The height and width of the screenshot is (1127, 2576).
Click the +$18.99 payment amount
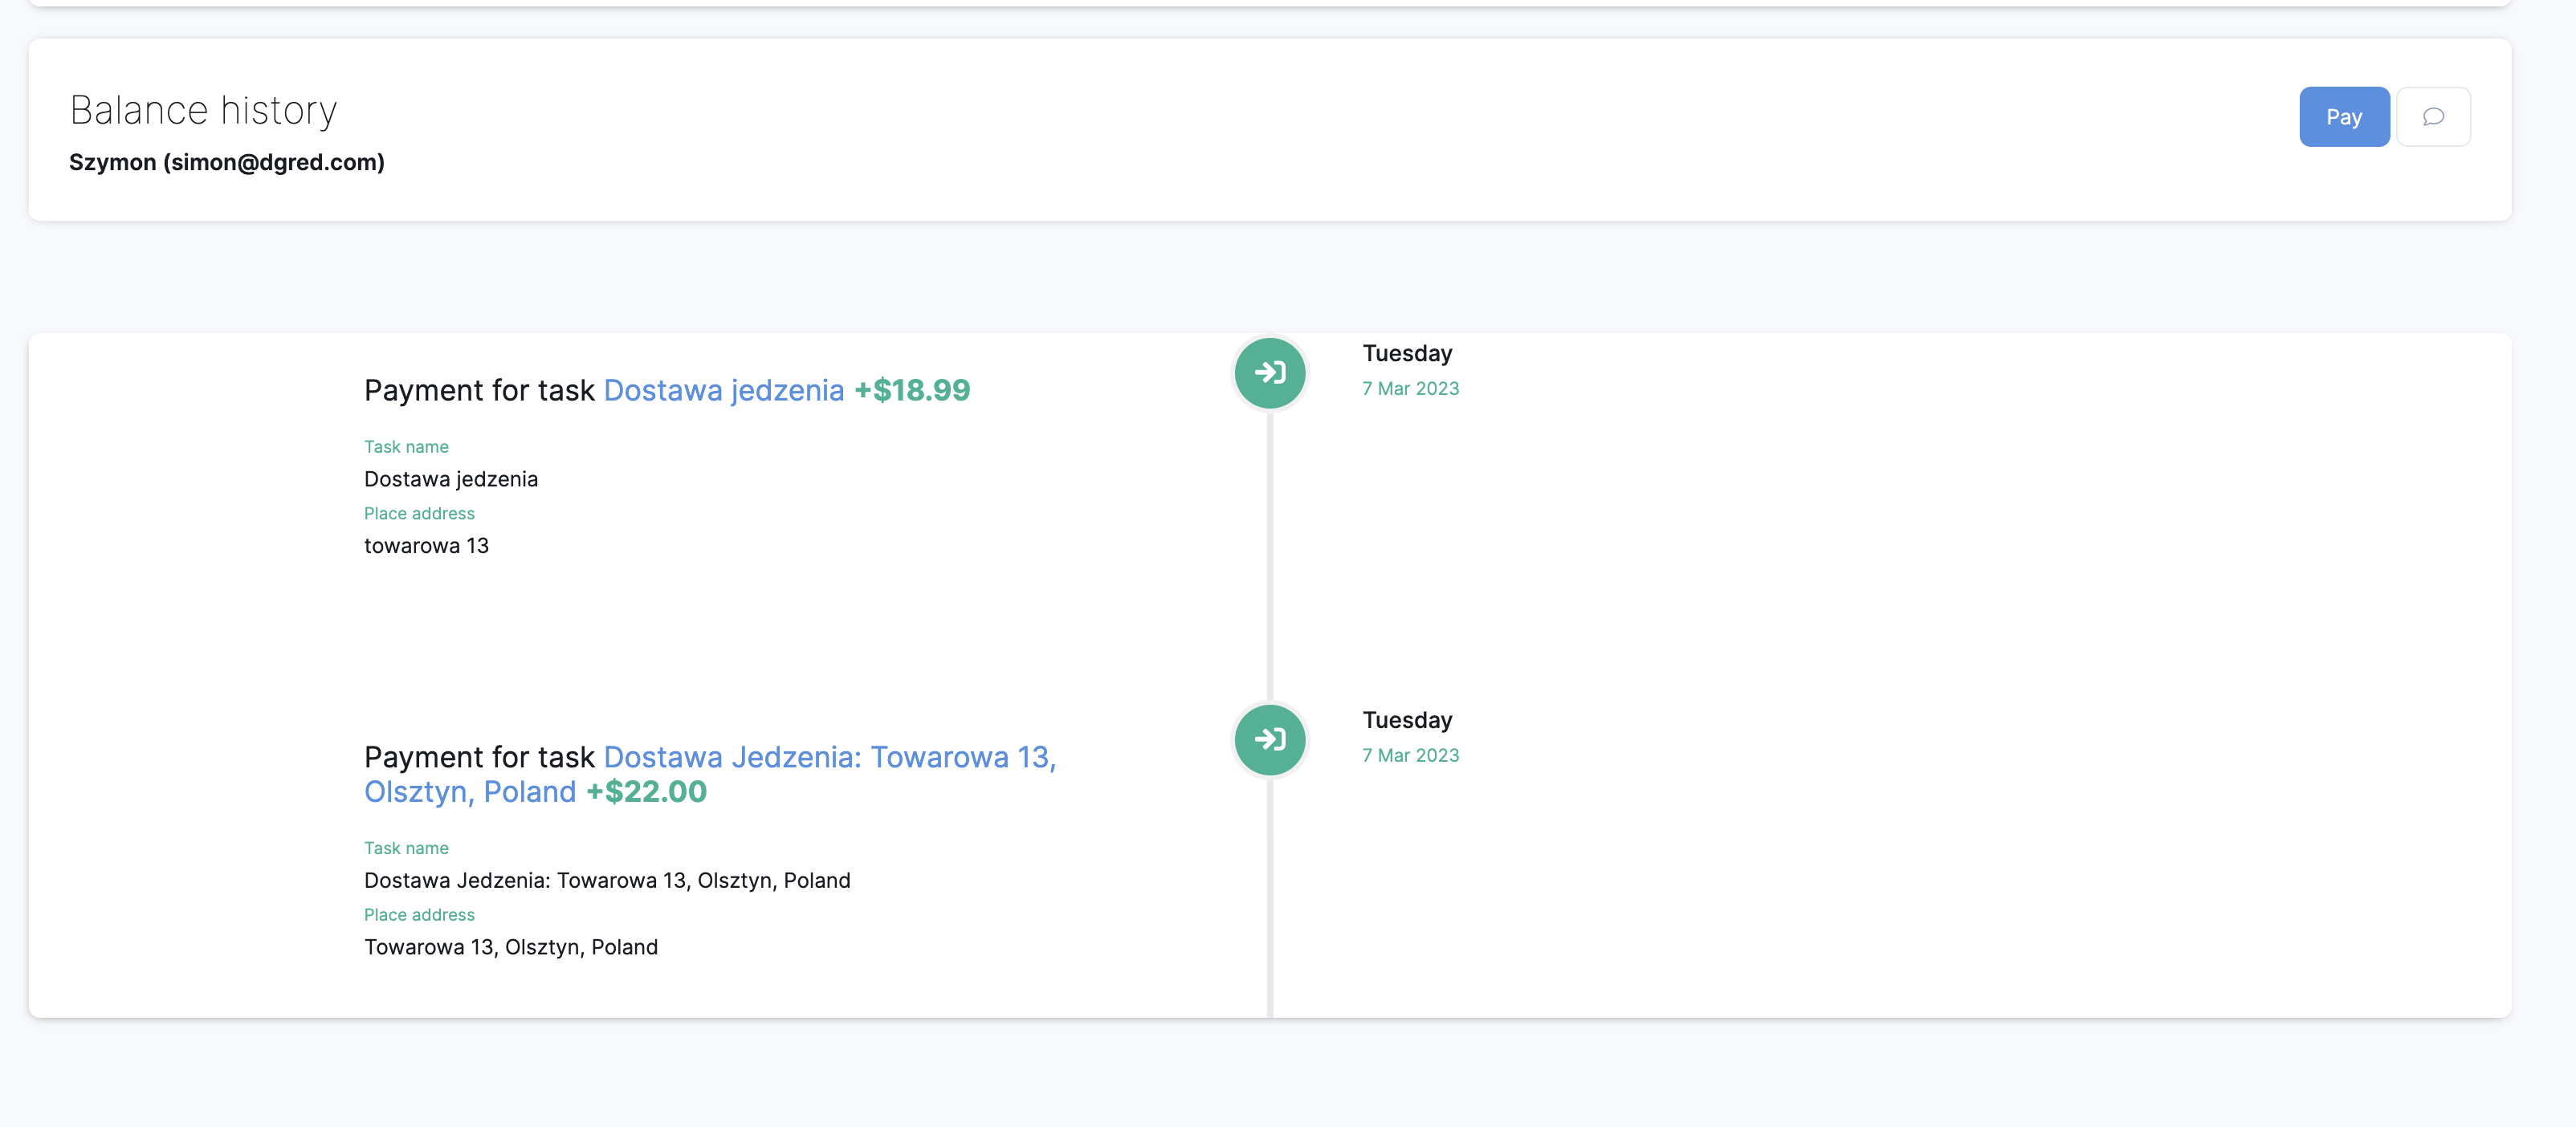(x=911, y=390)
